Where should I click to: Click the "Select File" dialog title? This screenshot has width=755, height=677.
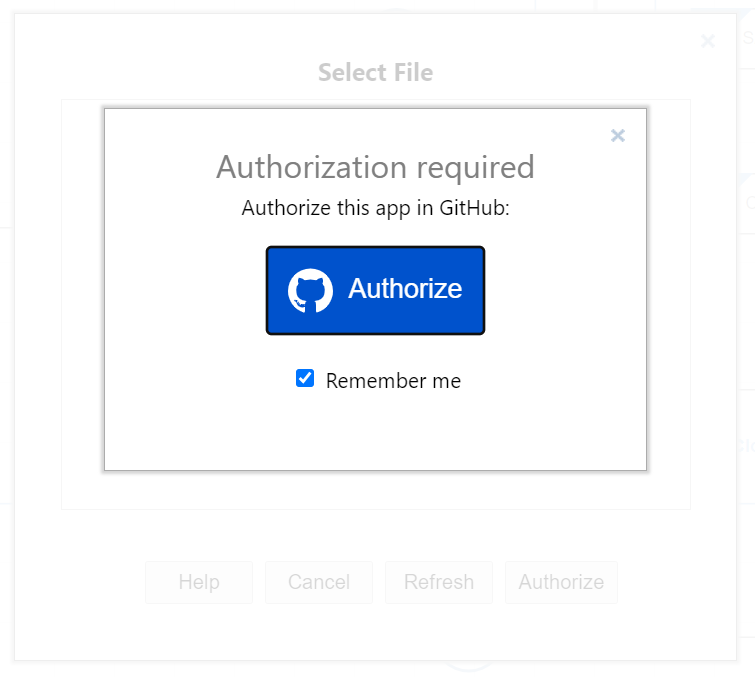pos(375,72)
